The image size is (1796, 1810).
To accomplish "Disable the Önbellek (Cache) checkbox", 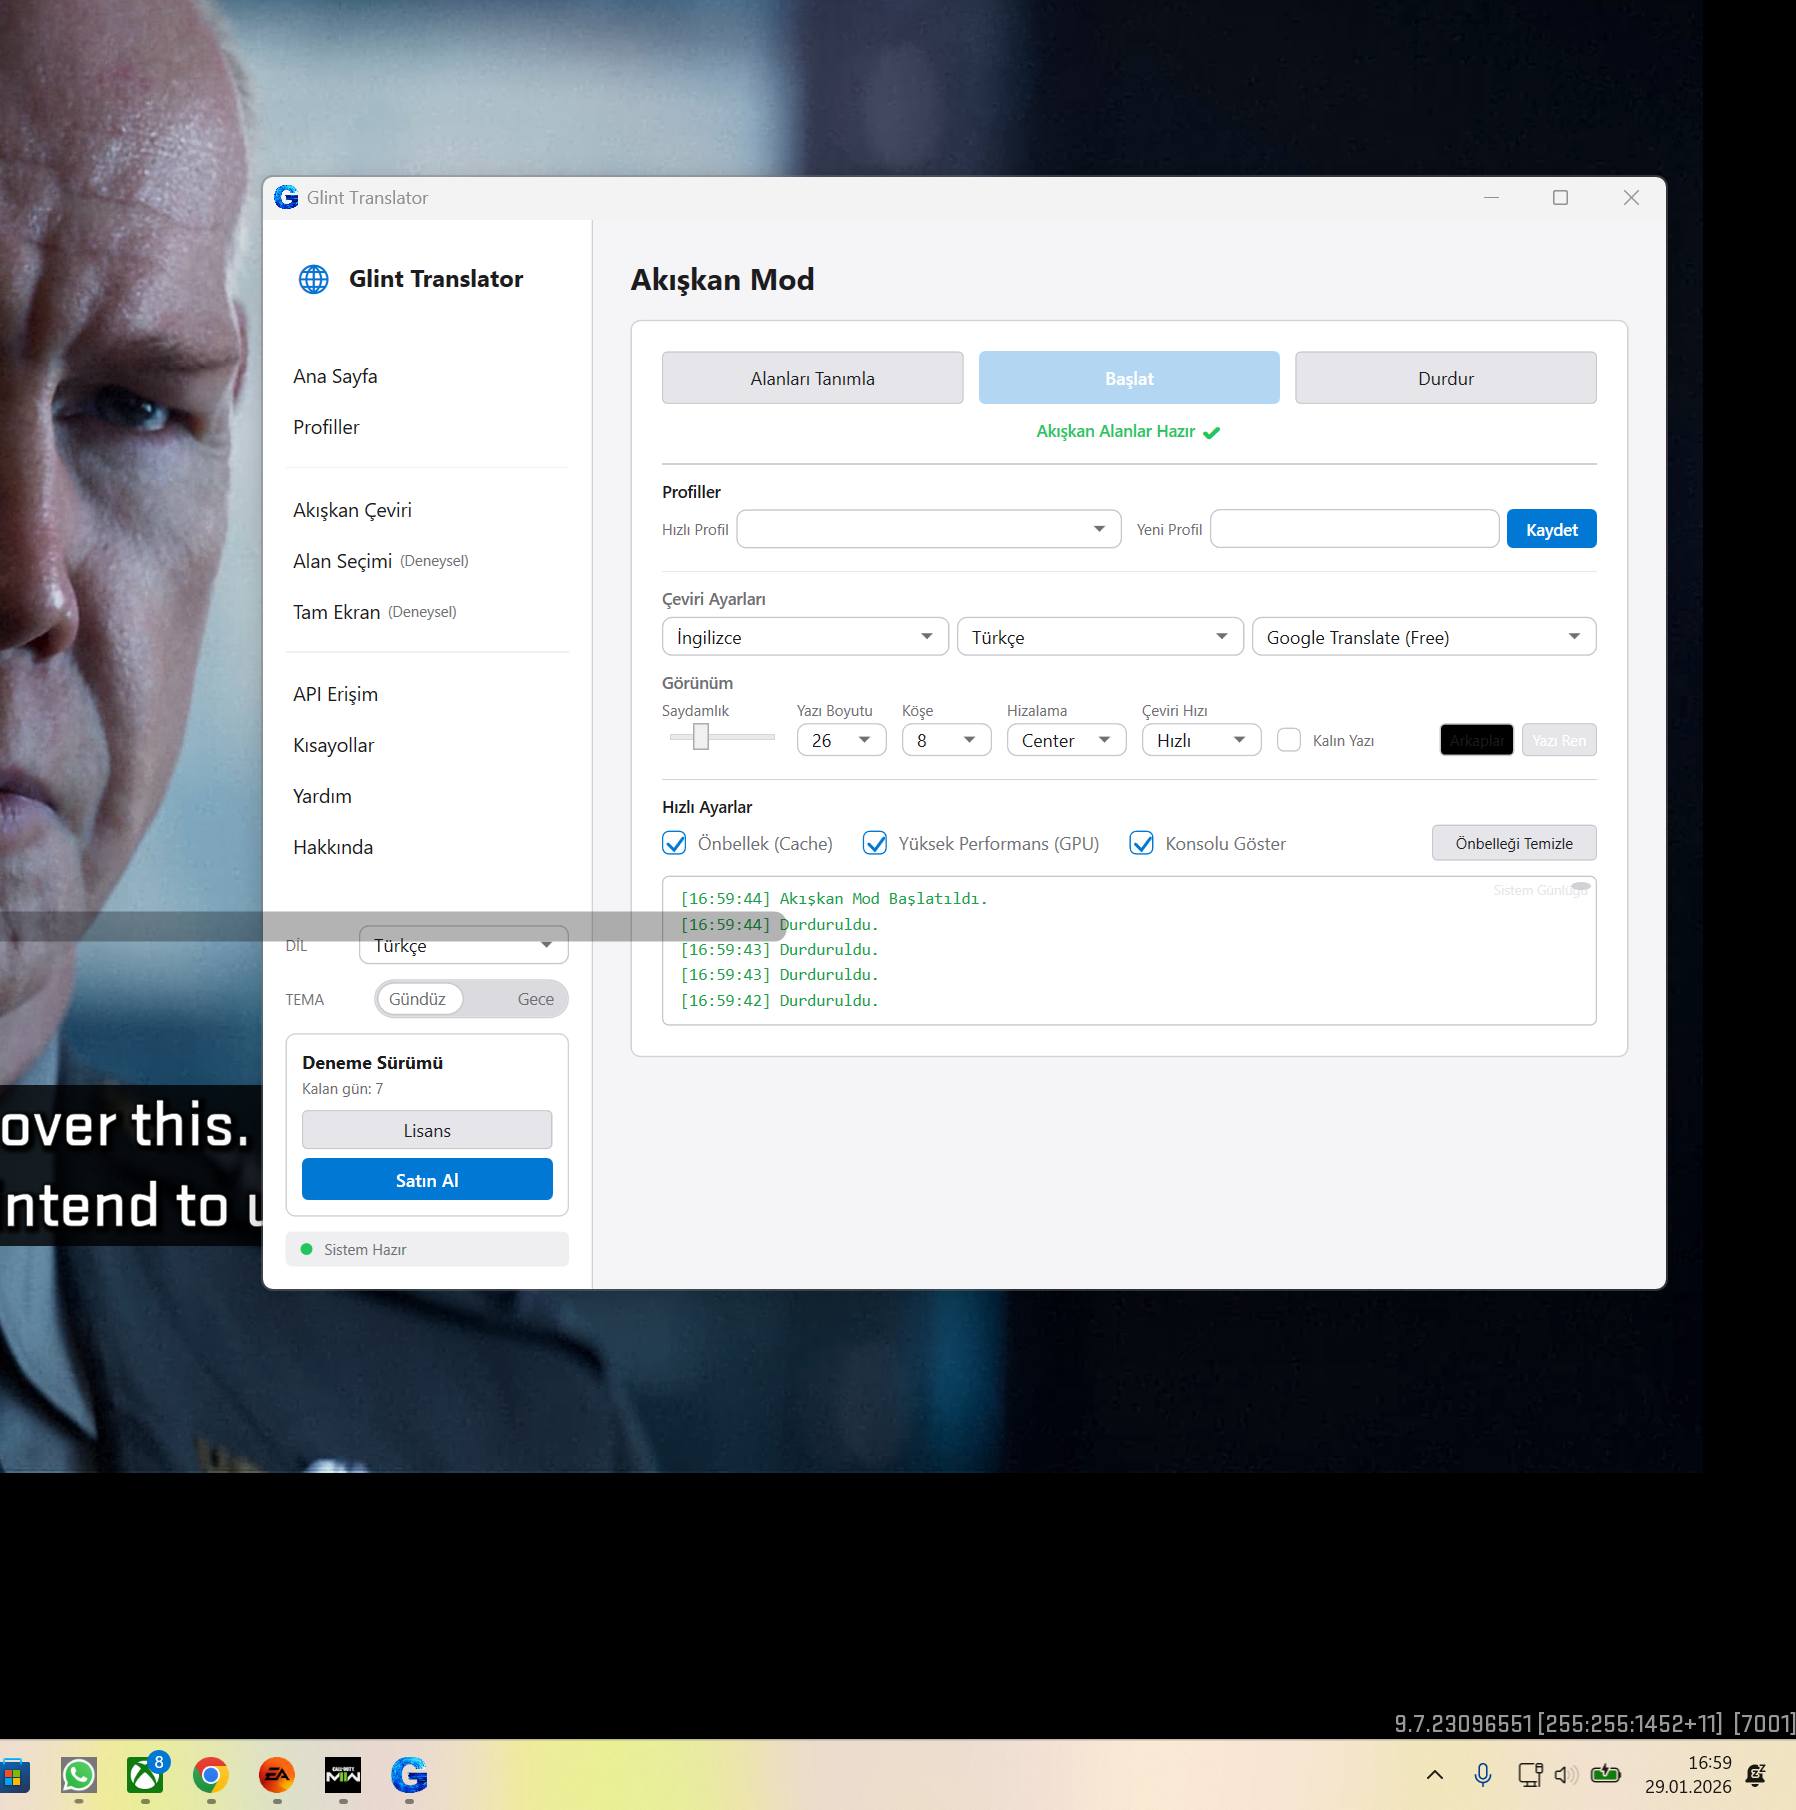I will 675,843.
